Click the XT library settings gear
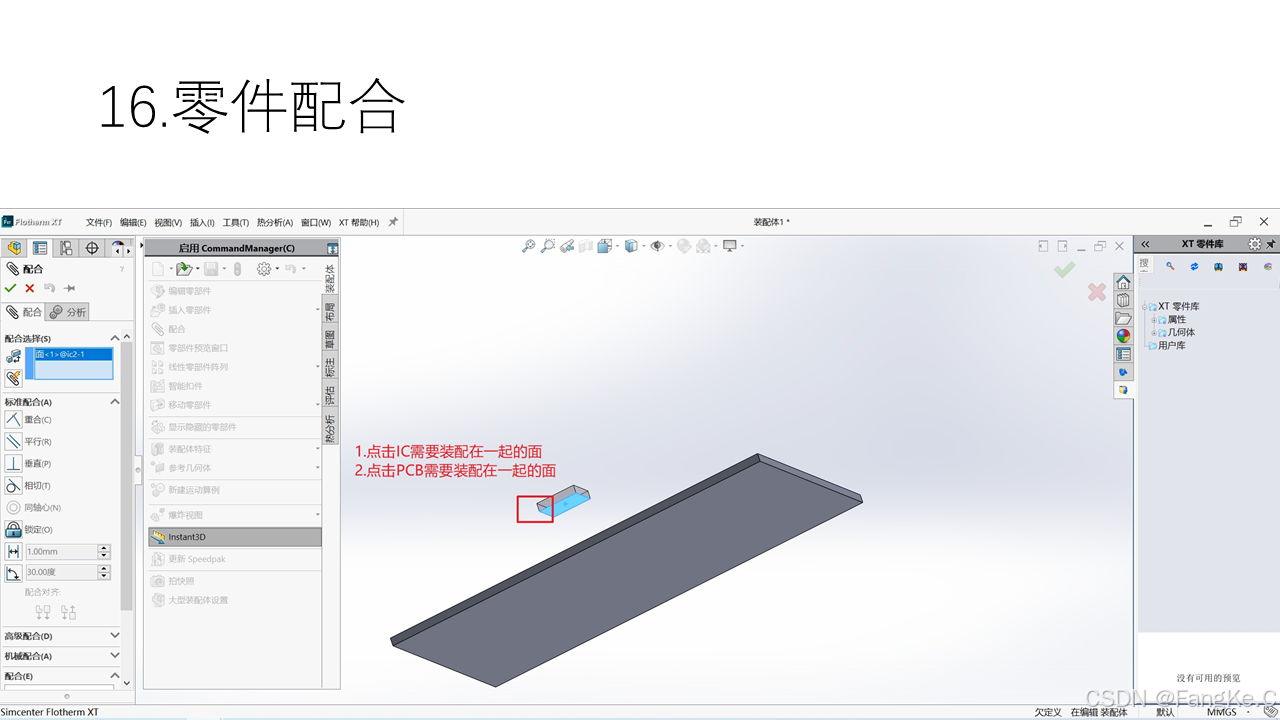1280x720 pixels. pyautogui.click(x=1255, y=244)
